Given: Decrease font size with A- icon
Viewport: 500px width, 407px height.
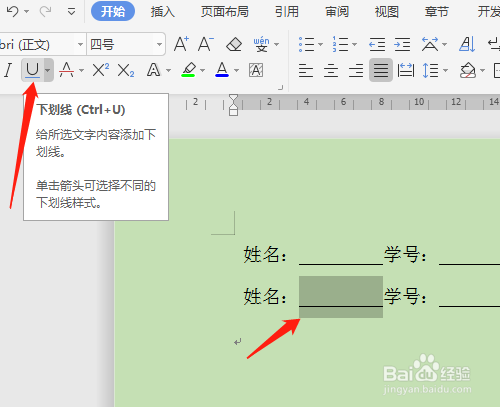Looking at the screenshot, I should pos(206,44).
